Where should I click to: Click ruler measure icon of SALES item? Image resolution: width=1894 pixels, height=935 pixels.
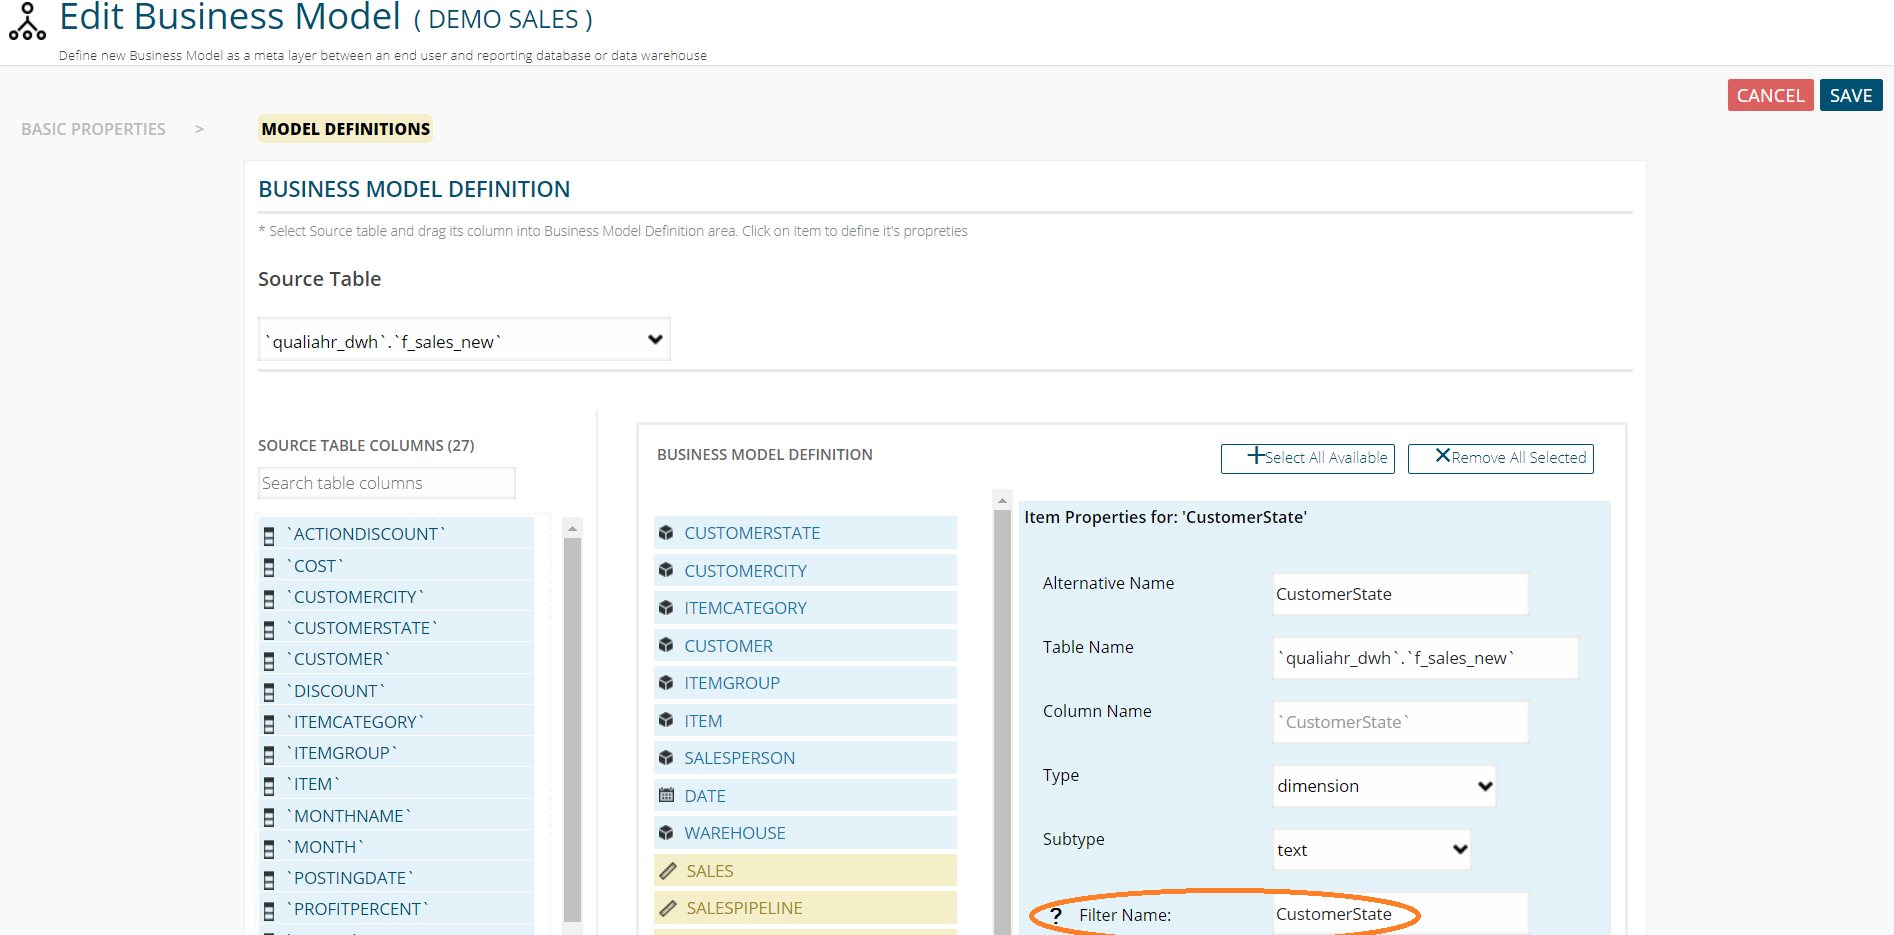point(667,871)
